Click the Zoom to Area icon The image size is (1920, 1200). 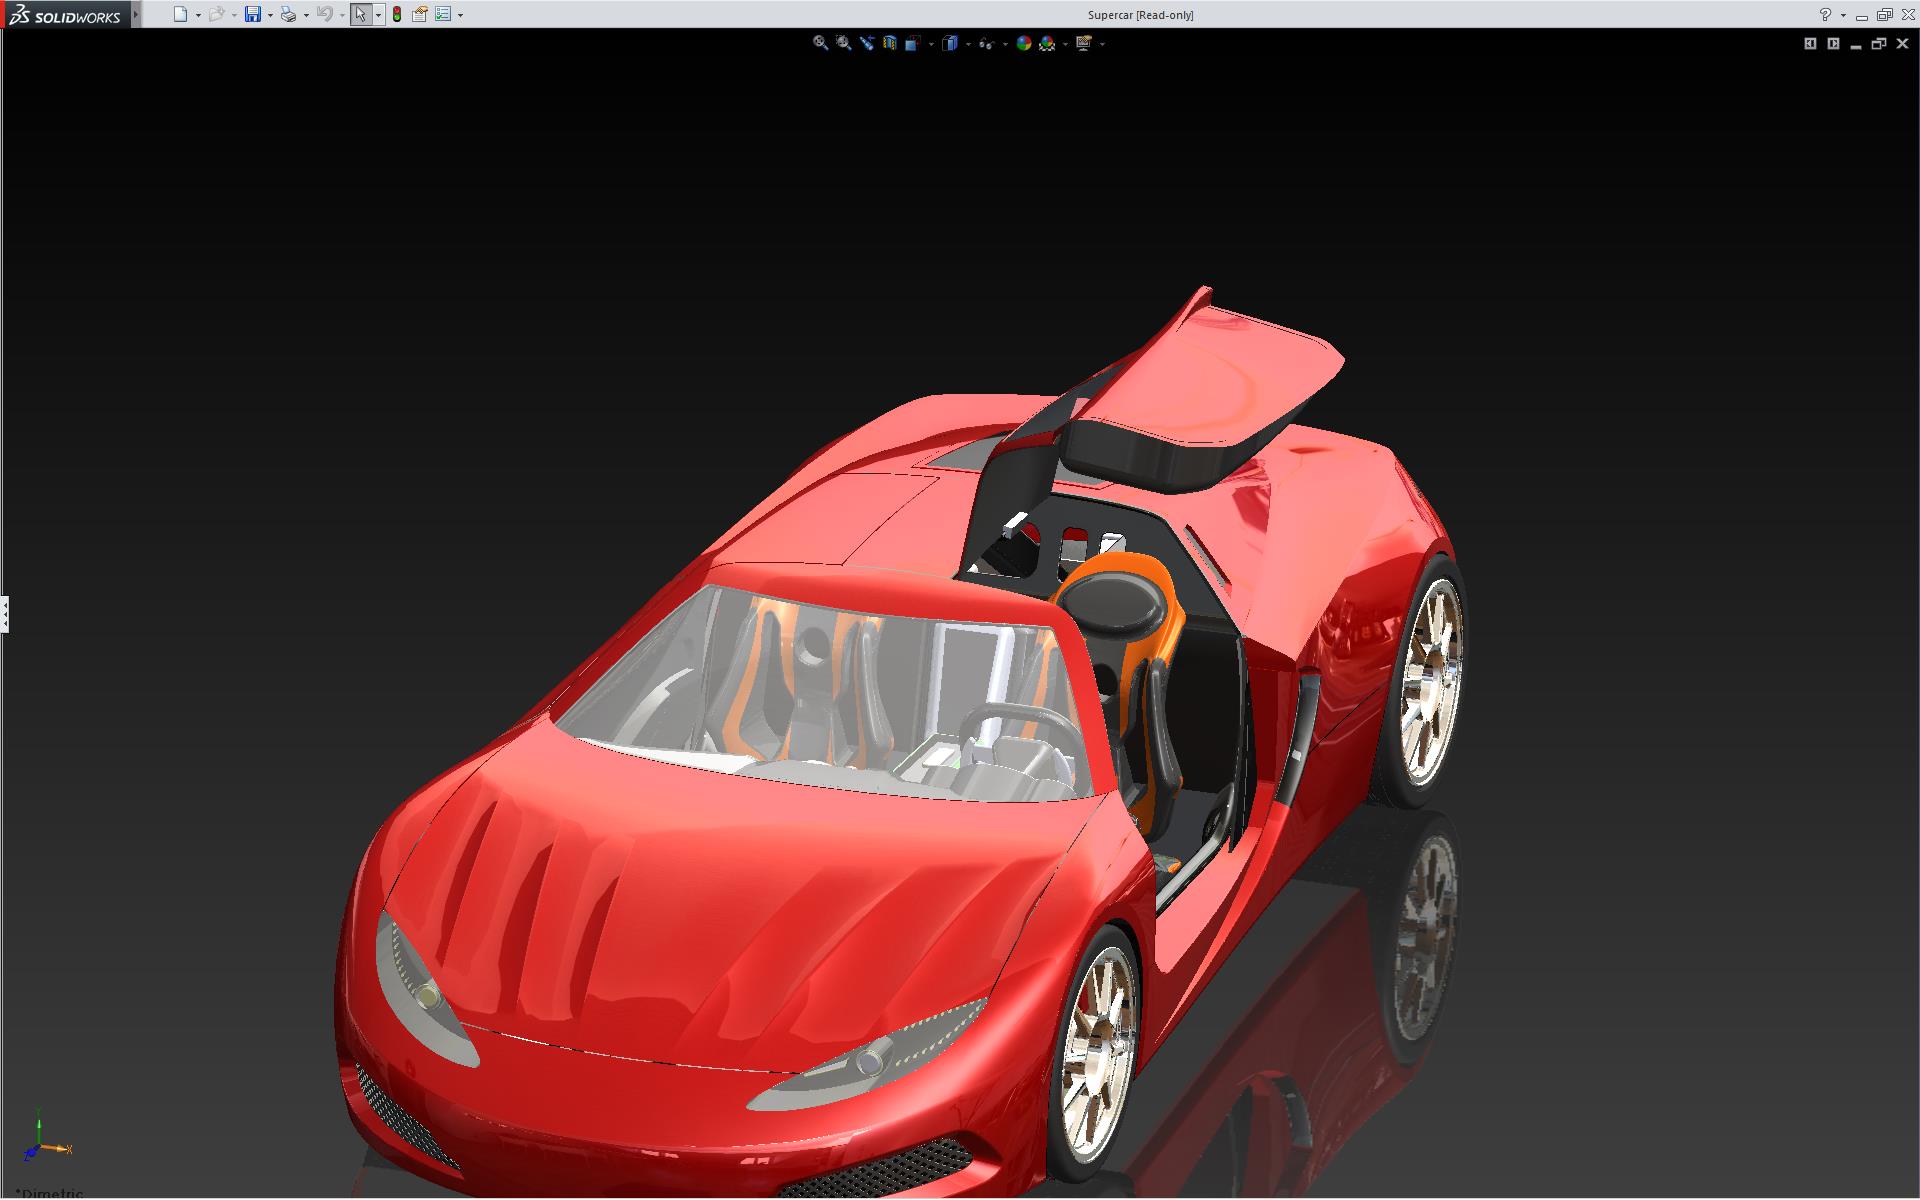843,43
